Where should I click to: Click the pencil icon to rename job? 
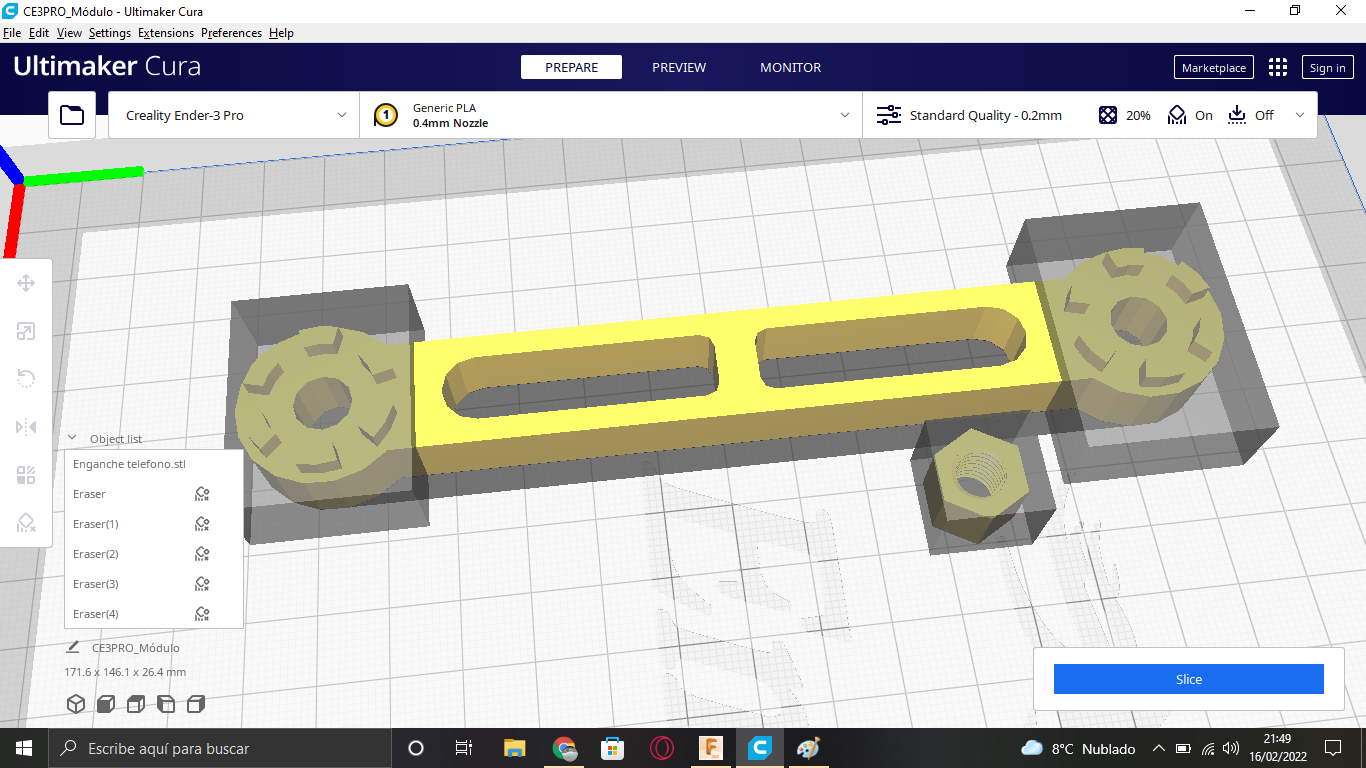[73, 648]
